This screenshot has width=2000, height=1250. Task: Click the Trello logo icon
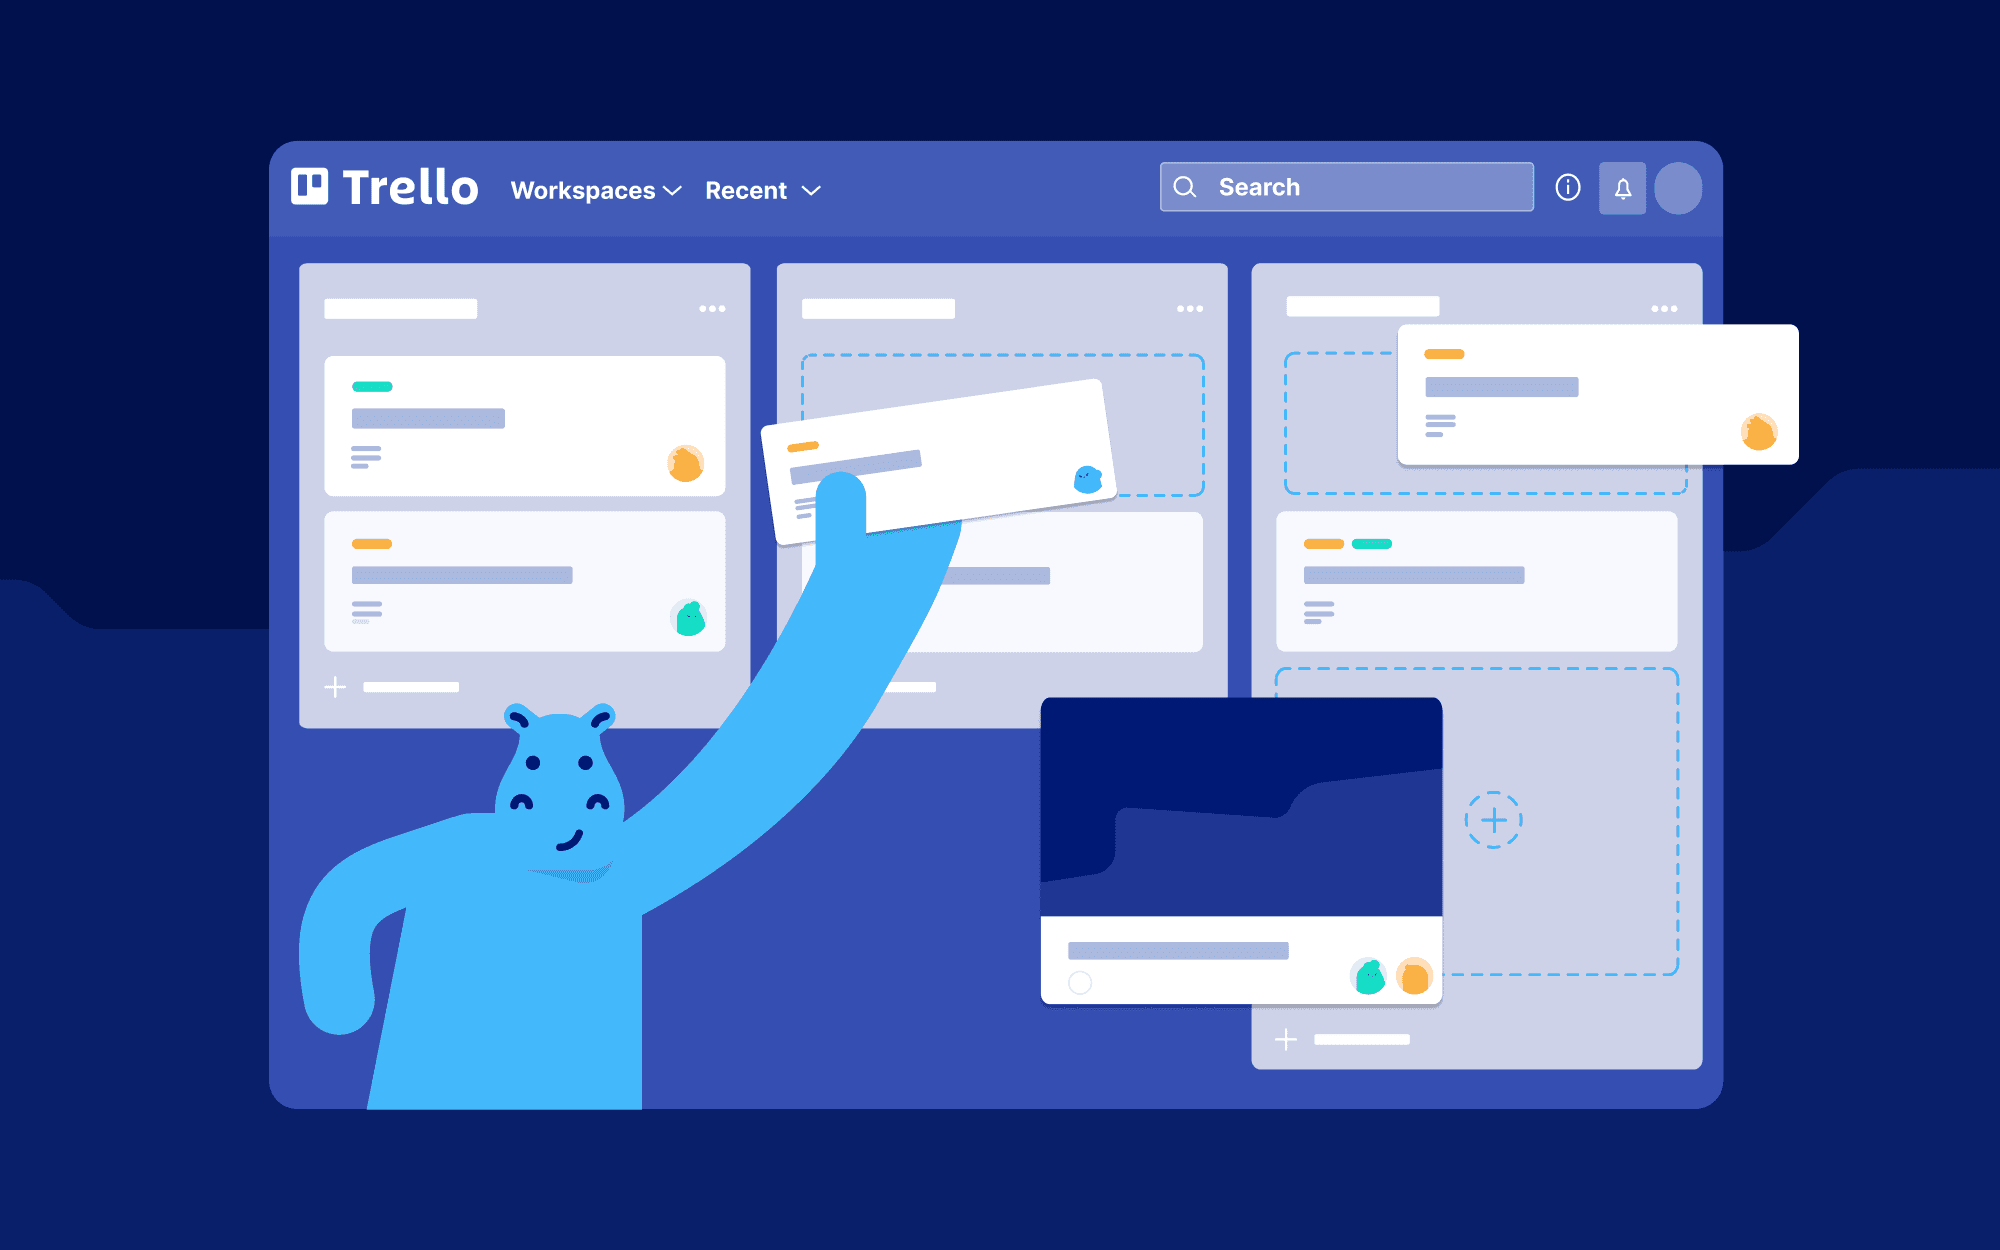[310, 189]
